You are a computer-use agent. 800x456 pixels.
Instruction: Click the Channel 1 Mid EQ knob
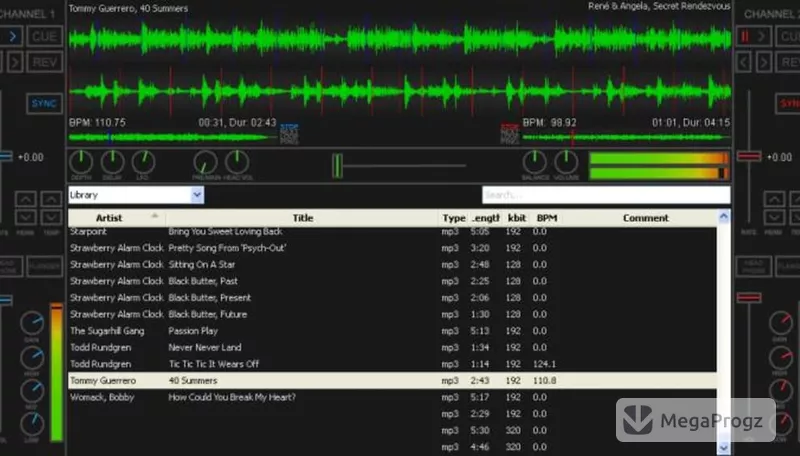pos(32,391)
